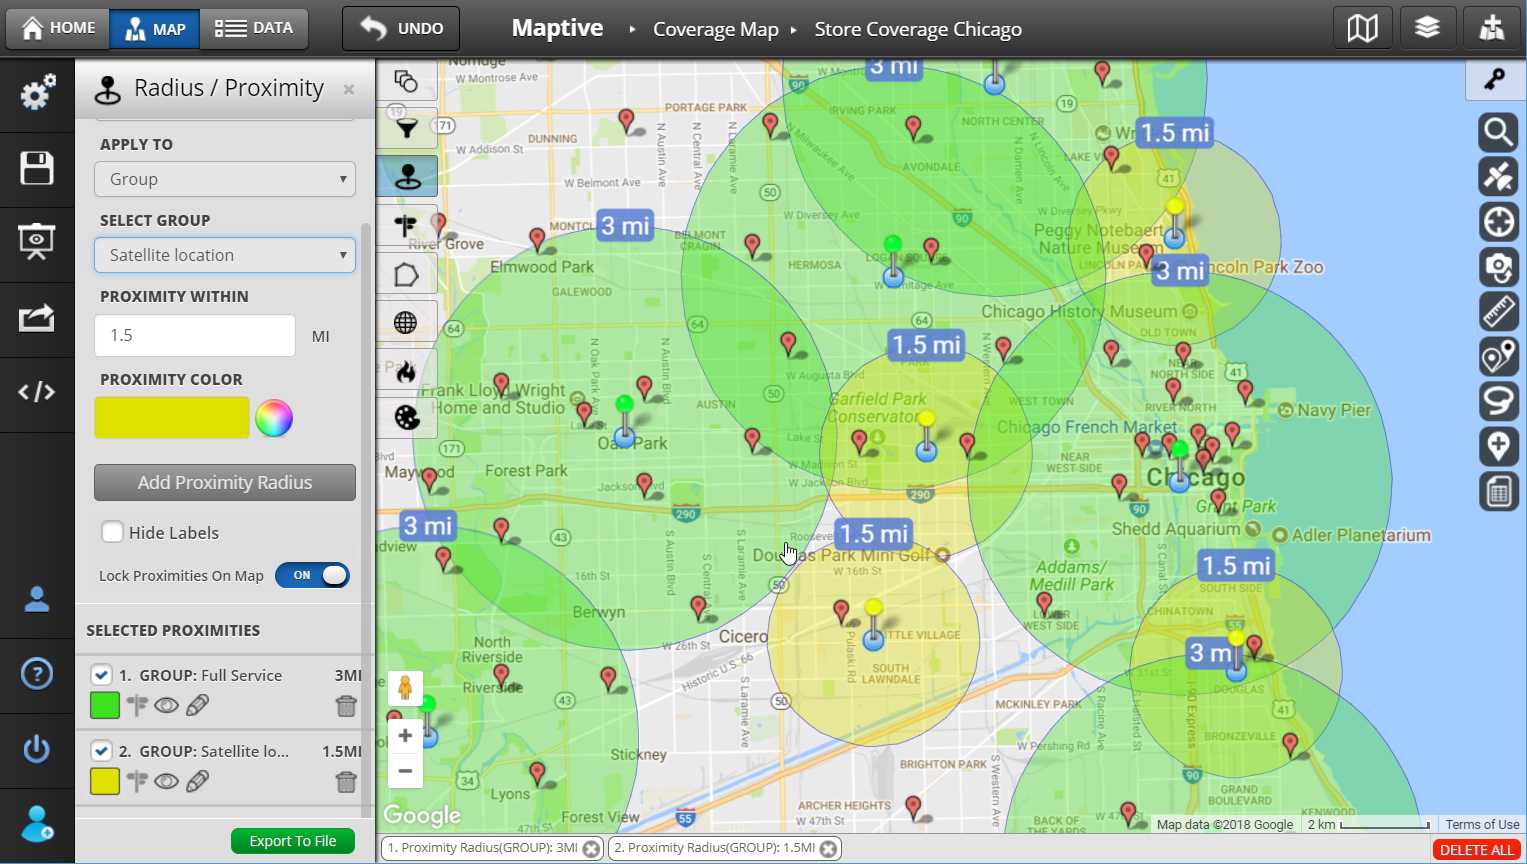Select the polygon drawing tool
This screenshot has height=864, width=1527.
[x=406, y=275]
